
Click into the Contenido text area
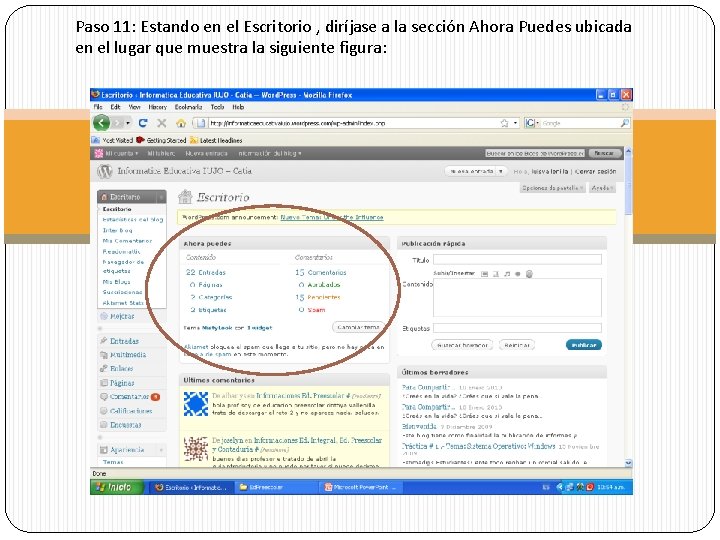[517, 297]
